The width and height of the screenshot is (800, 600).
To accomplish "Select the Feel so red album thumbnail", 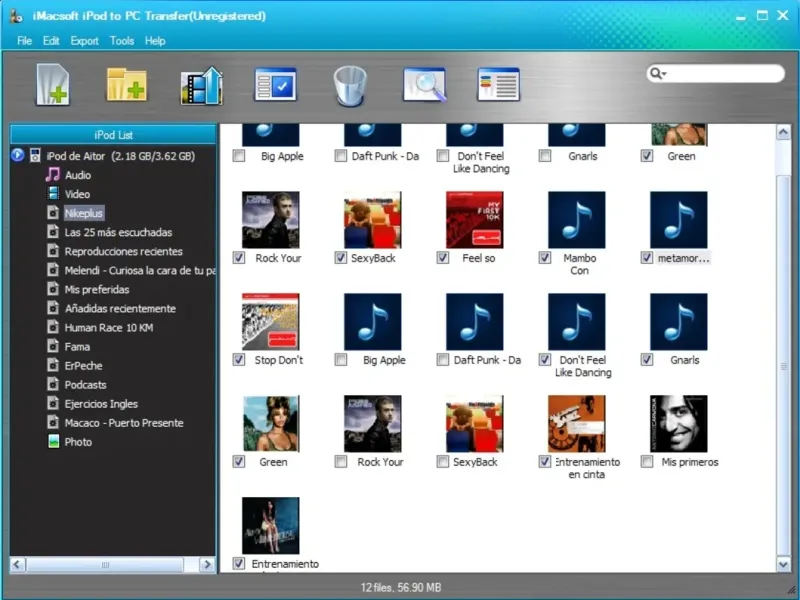I will (474, 219).
